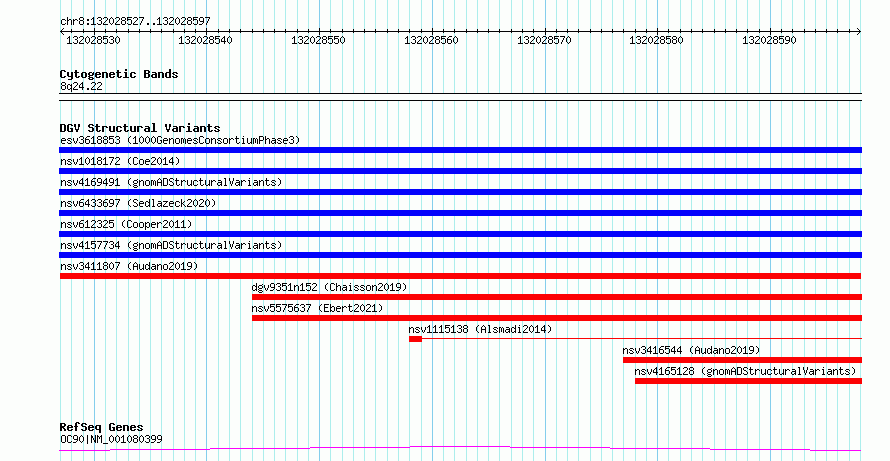Image resolution: width=890 pixels, height=461 pixels.
Task: Click ruler position 132028590
Action: tap(770, 40)
